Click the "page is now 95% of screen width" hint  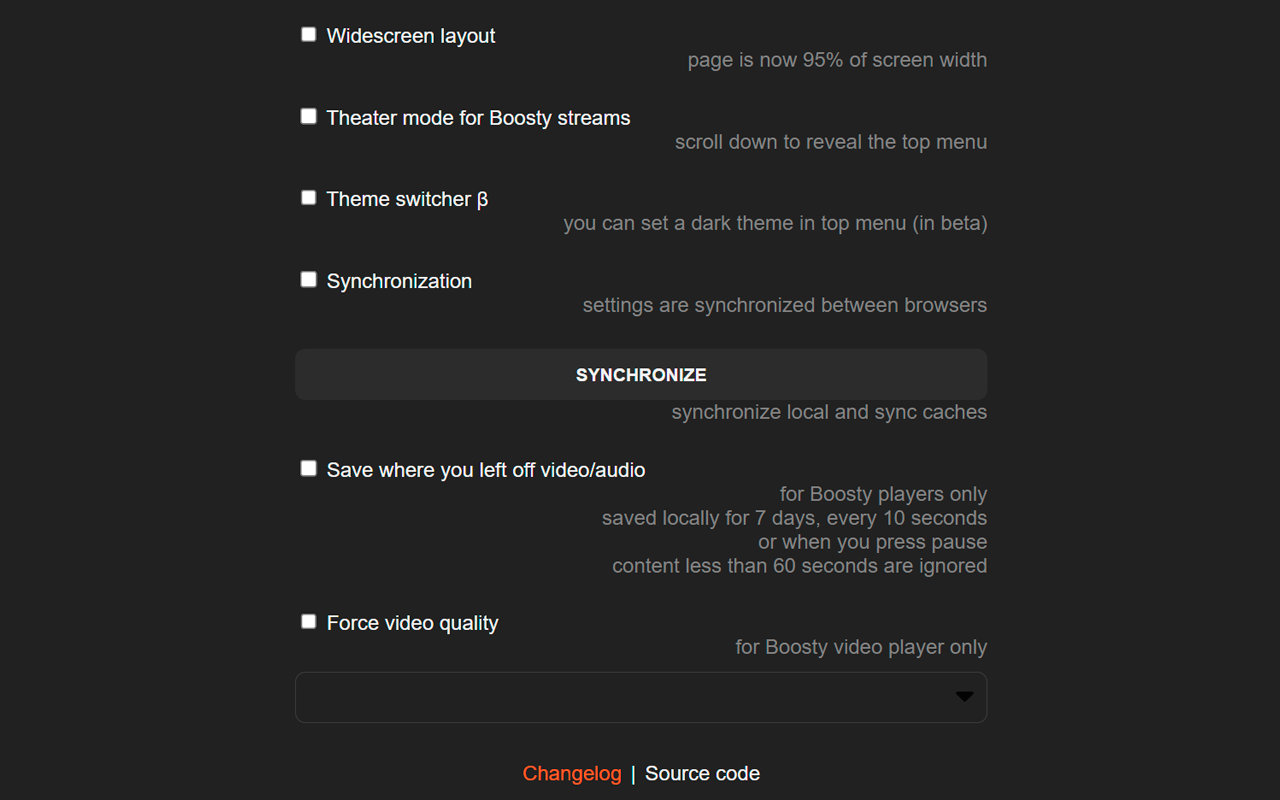pyautogui.click(x=837, y=60)
